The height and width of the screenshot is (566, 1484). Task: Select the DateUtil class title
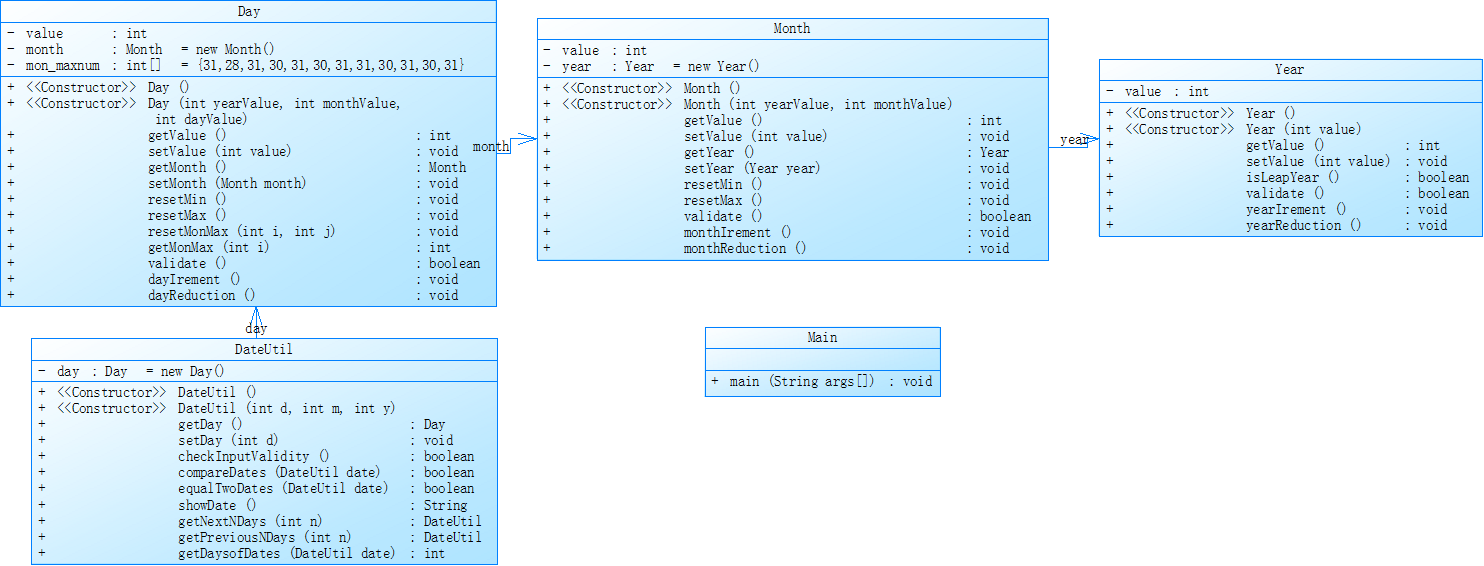pos(264,349)
